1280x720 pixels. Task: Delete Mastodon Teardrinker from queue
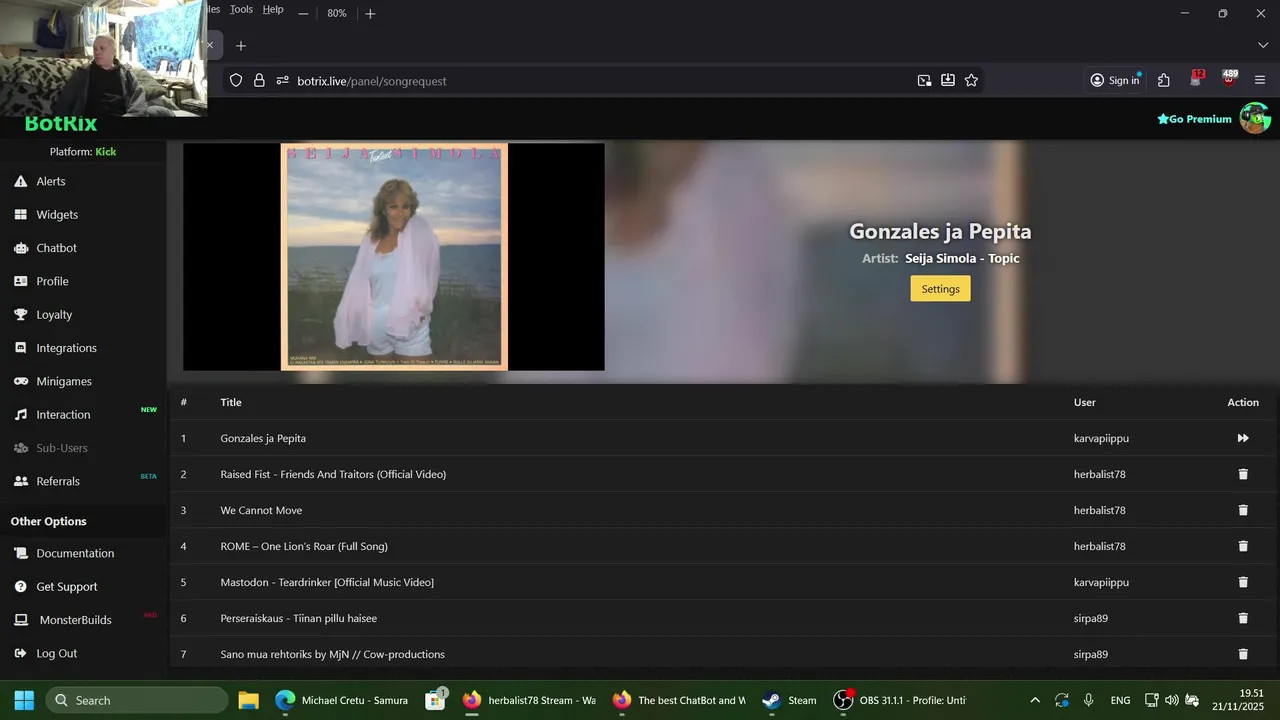1243,582
